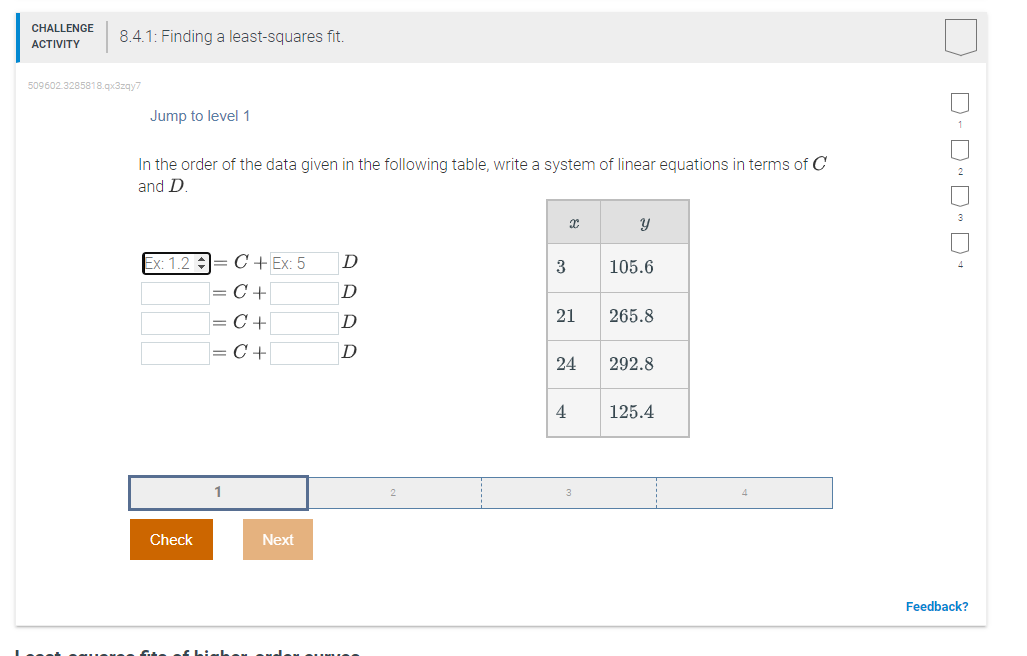1027x656 pixels.
Task: Click the third row input before D
Action: [x=304, y=322]
